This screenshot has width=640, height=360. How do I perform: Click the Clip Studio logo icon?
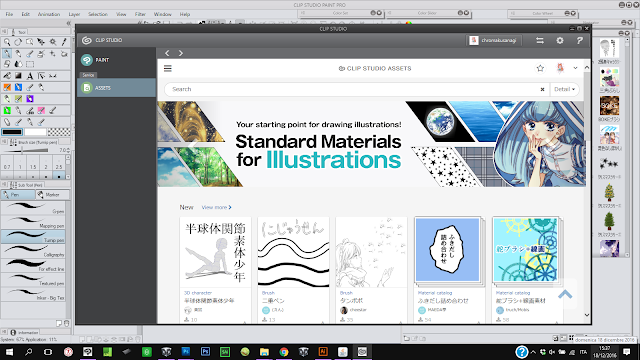click(x=87, y=40)
